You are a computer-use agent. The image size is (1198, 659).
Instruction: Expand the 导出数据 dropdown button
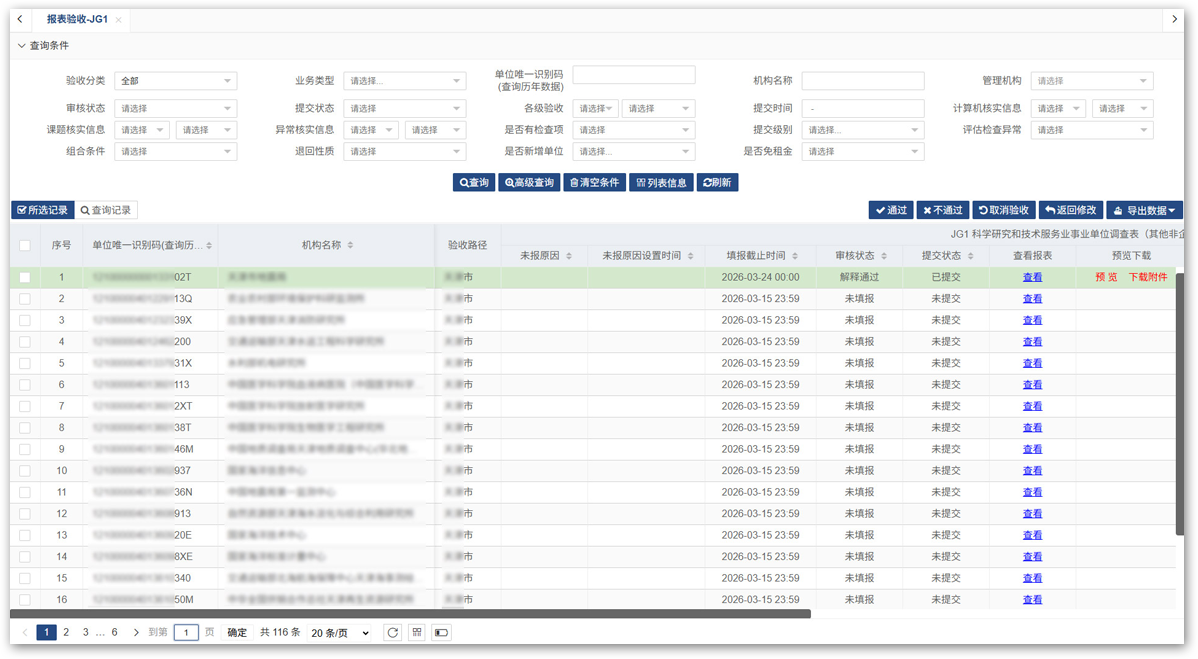point(1144,210)
